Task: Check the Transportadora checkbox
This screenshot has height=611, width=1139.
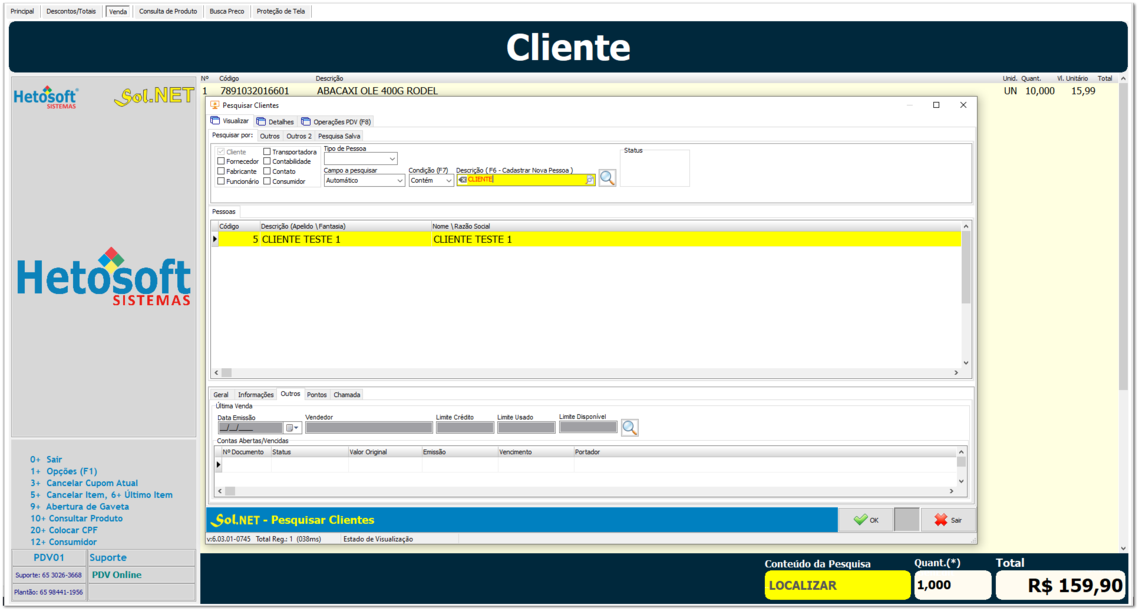Action: [267, 152]
